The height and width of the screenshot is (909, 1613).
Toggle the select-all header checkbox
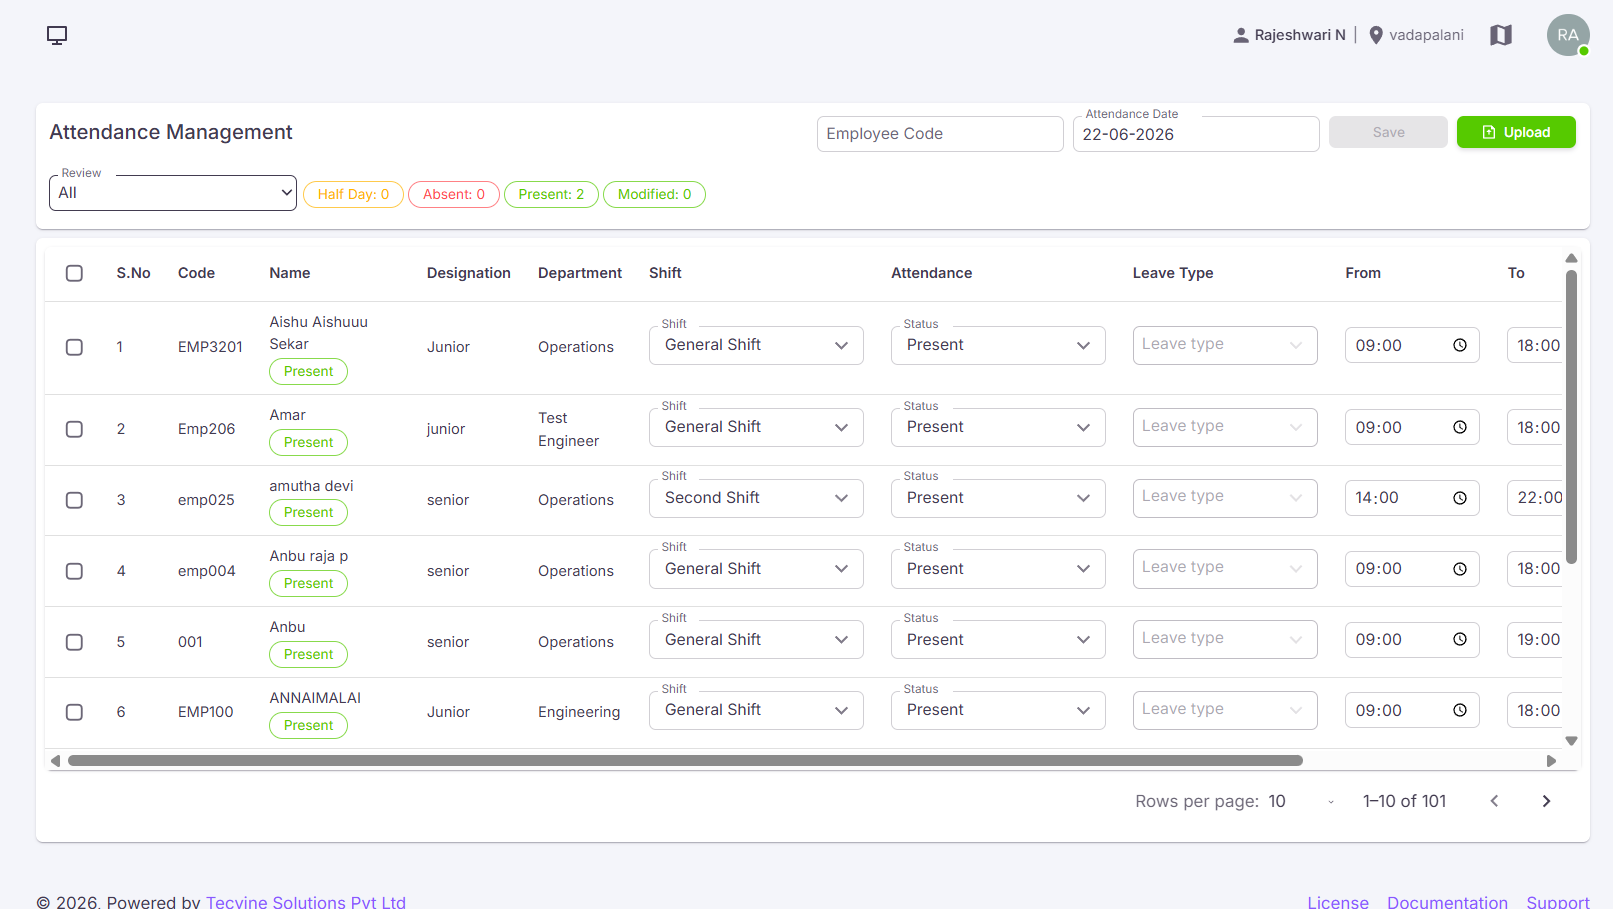tap(74, 273)
